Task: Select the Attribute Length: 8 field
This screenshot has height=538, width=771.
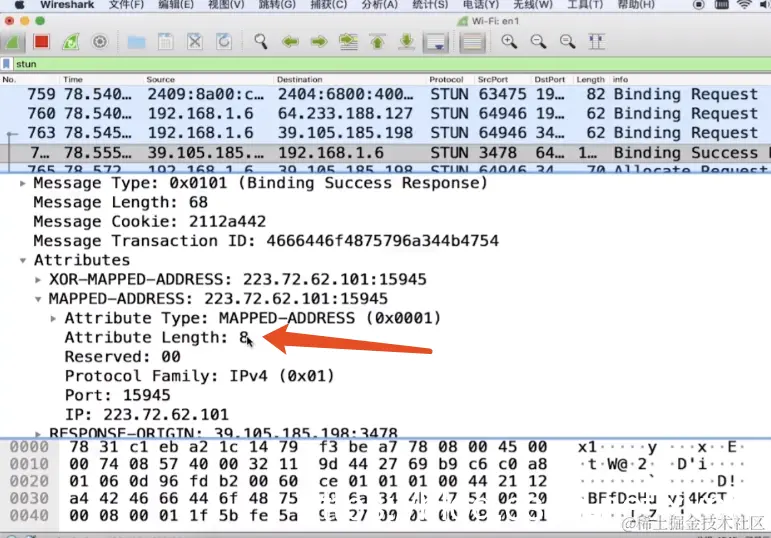Action: (x=157, y=337)
